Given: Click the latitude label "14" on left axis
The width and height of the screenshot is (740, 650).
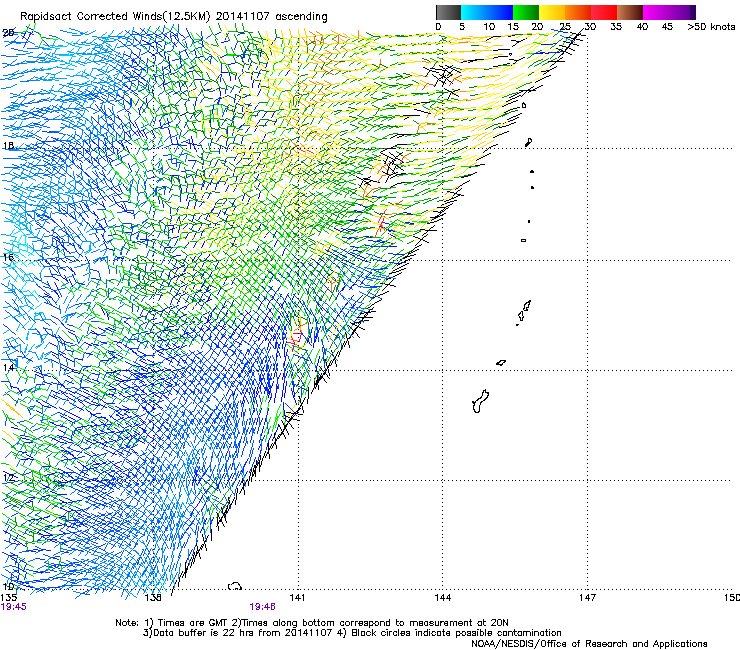Looking at the screenshot, I should click(x=8, y=368).
